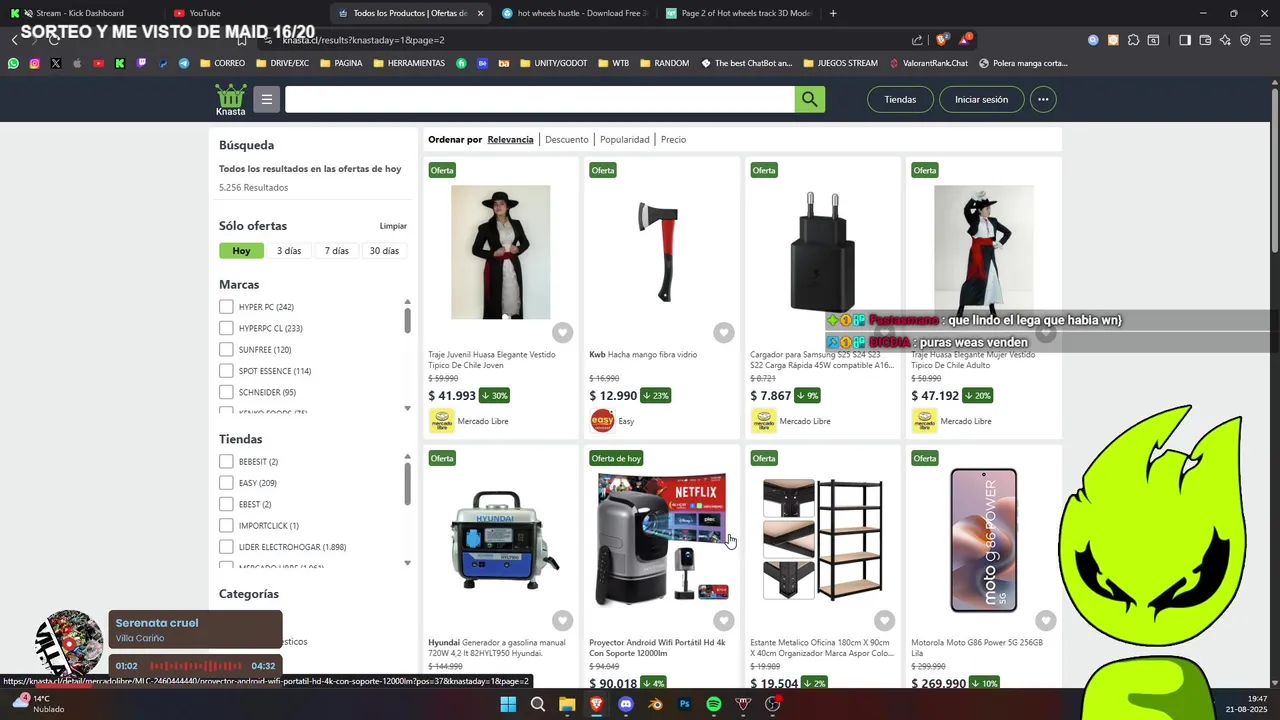Click Brave Shields icon in address bar

pos(941,40)
